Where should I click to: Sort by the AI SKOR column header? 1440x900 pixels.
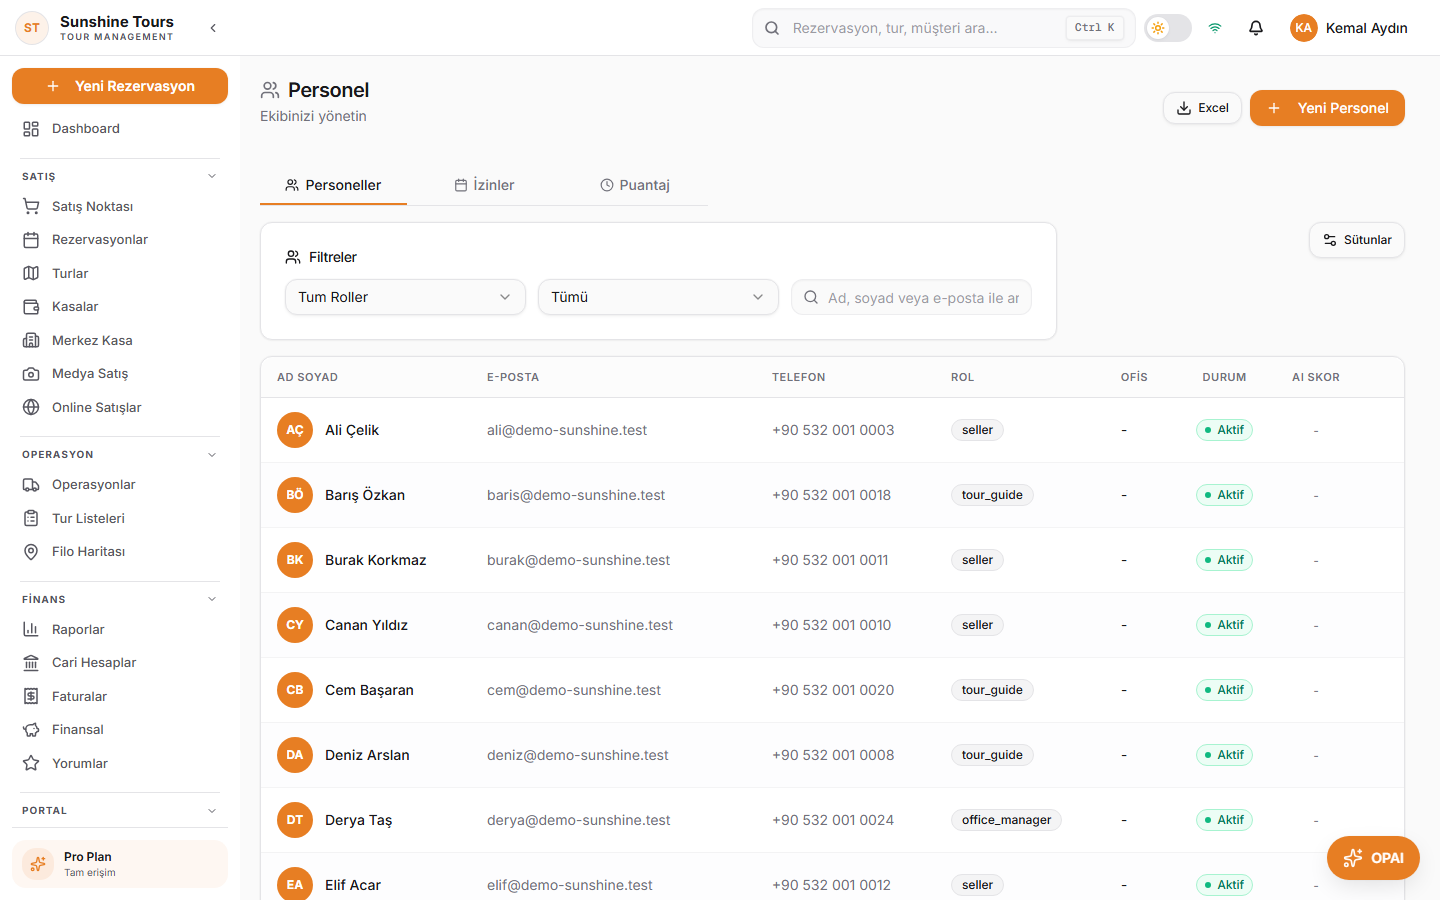[1316, 377]
